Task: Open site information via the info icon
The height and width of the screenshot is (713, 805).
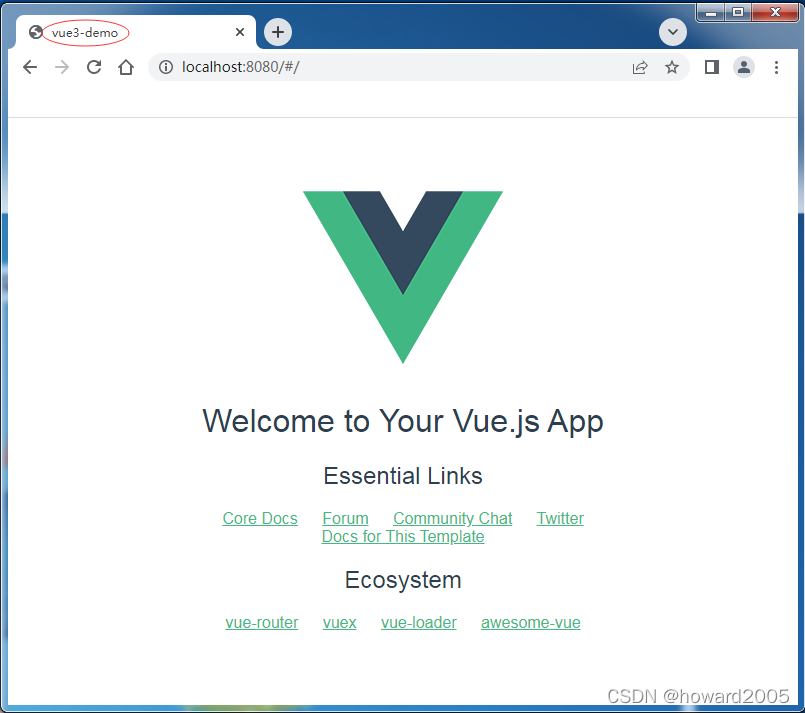Action: [x=166, y=67]
